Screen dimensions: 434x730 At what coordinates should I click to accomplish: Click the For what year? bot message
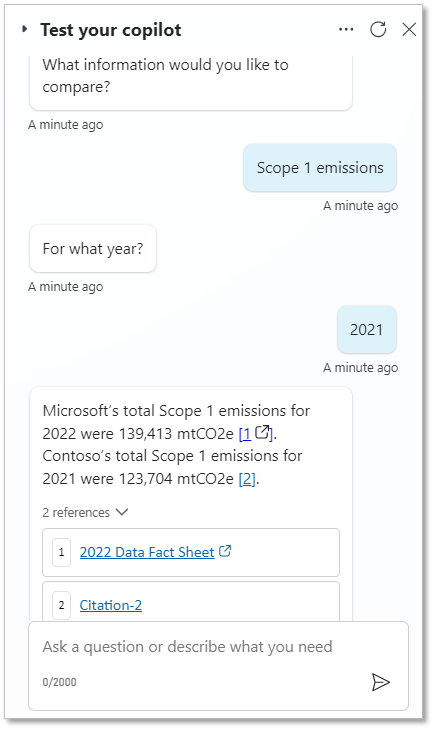pyautogui.click(x=93, y=249)
